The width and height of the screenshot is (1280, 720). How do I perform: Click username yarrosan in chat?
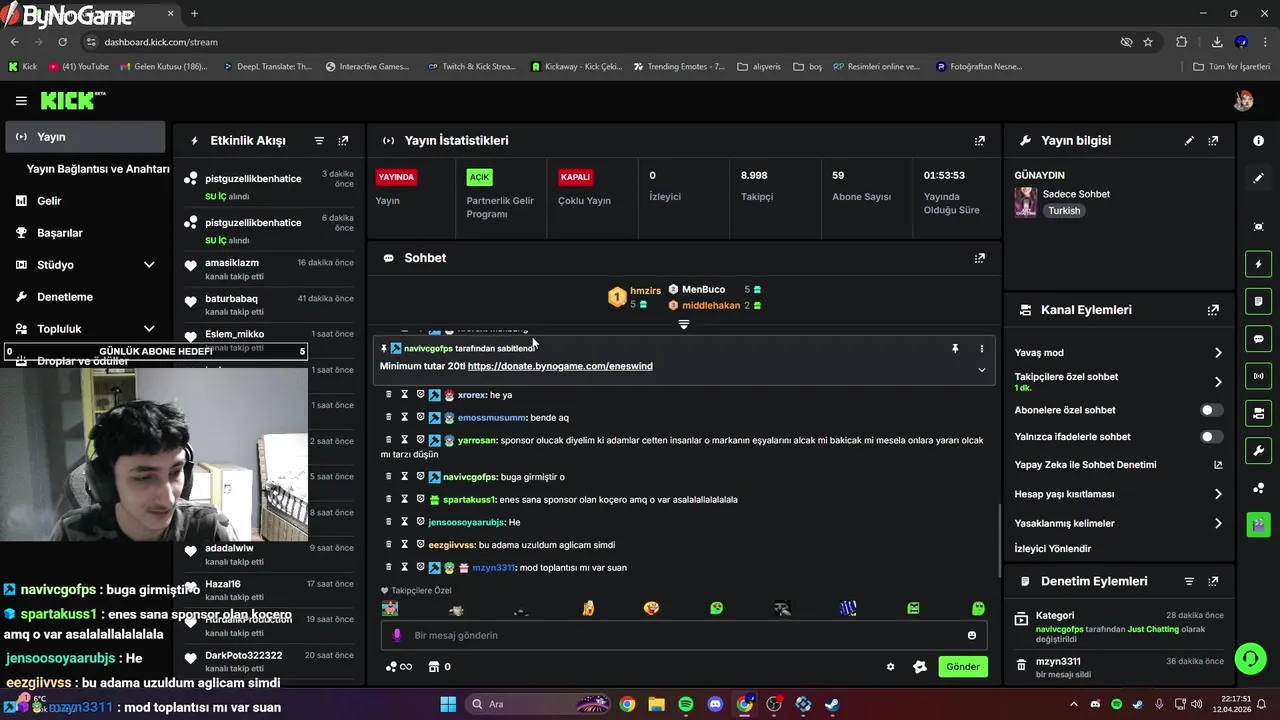click(477, 440)
